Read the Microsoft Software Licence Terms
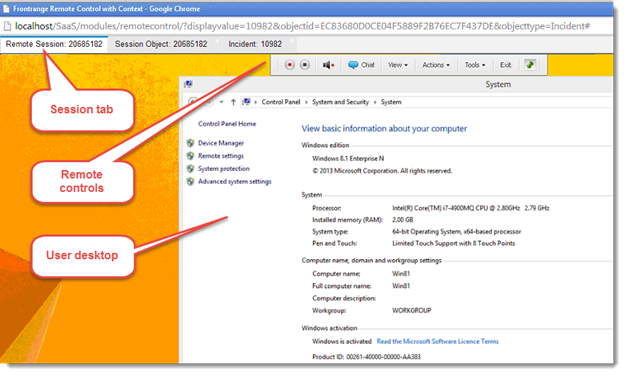This screenshot has width=624, height=374. (438, 341)
